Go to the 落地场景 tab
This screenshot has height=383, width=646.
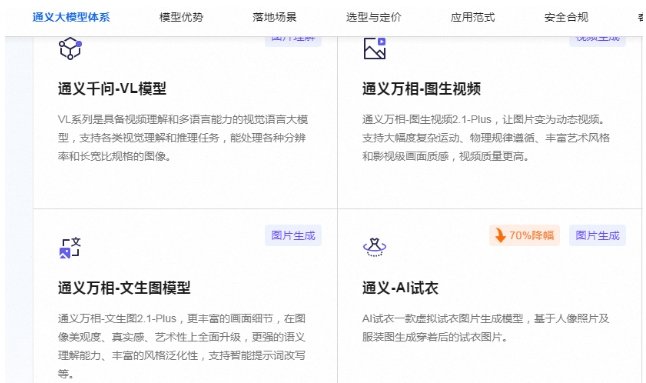point(274,17)
